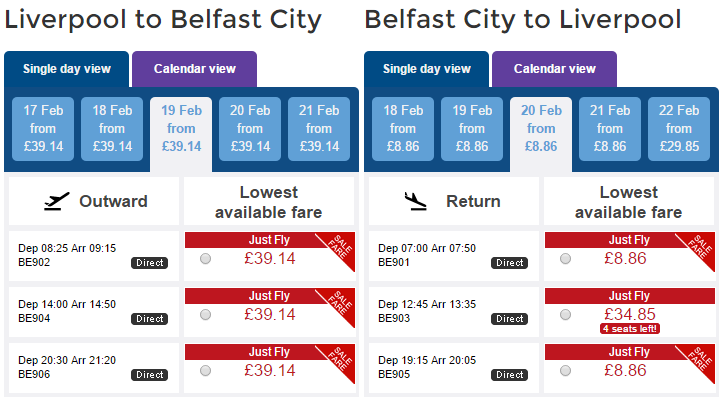
Task: Click Direct badge for flight BE905
Action: [509, 375]
